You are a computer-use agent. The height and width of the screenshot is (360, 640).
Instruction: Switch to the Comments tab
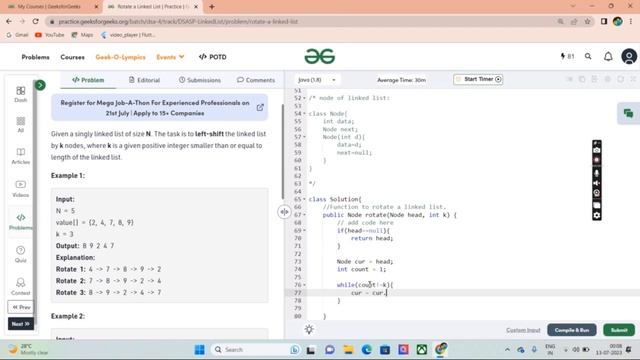tap(256, 80)
